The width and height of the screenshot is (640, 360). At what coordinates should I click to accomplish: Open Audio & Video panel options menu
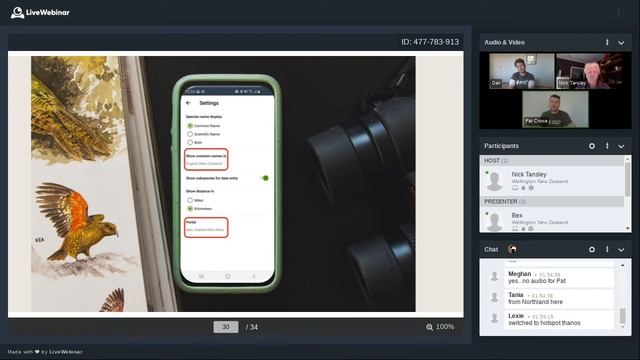607,42
